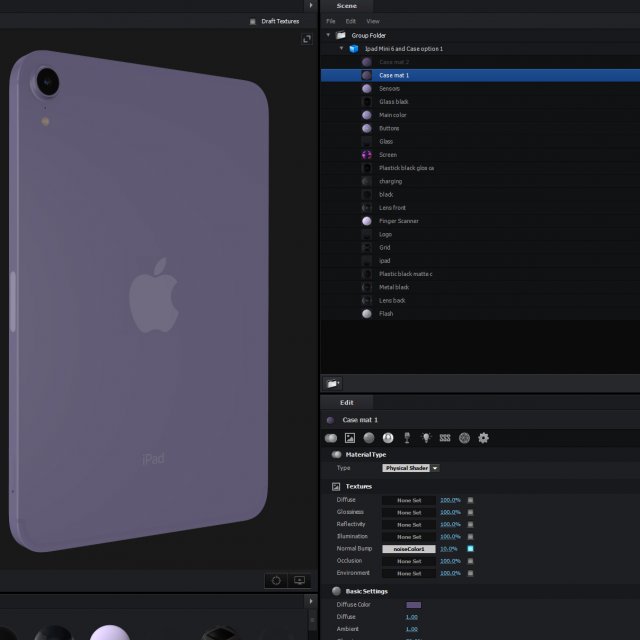Click the Lens front material icon
Viewport: 640px width, 640px height.
click(x=367, y=208)
